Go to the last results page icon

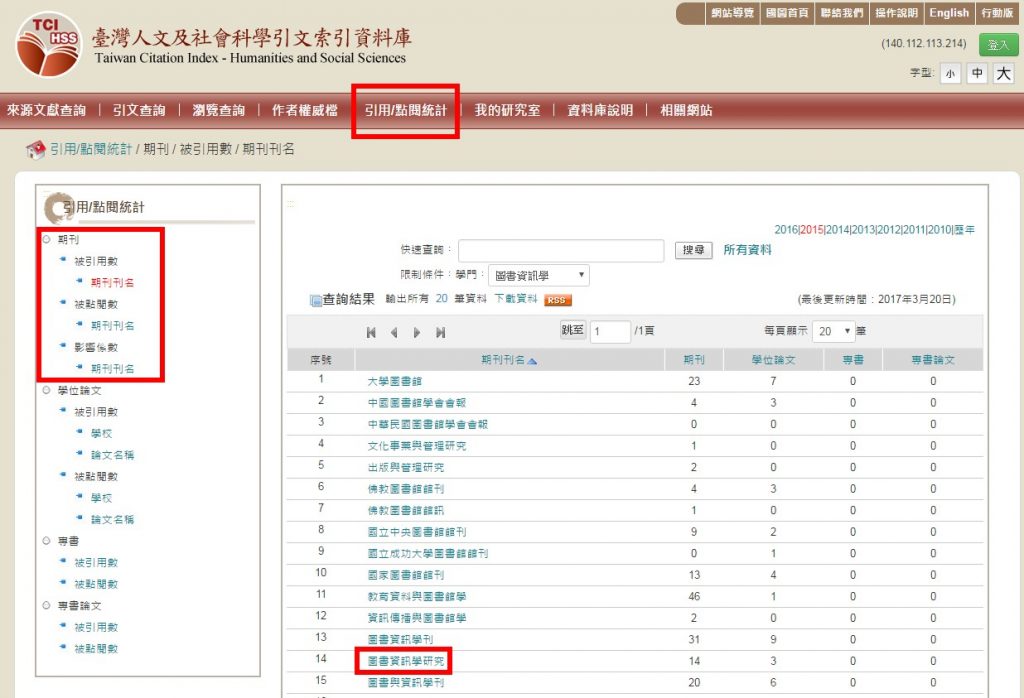tap(441, 332)
